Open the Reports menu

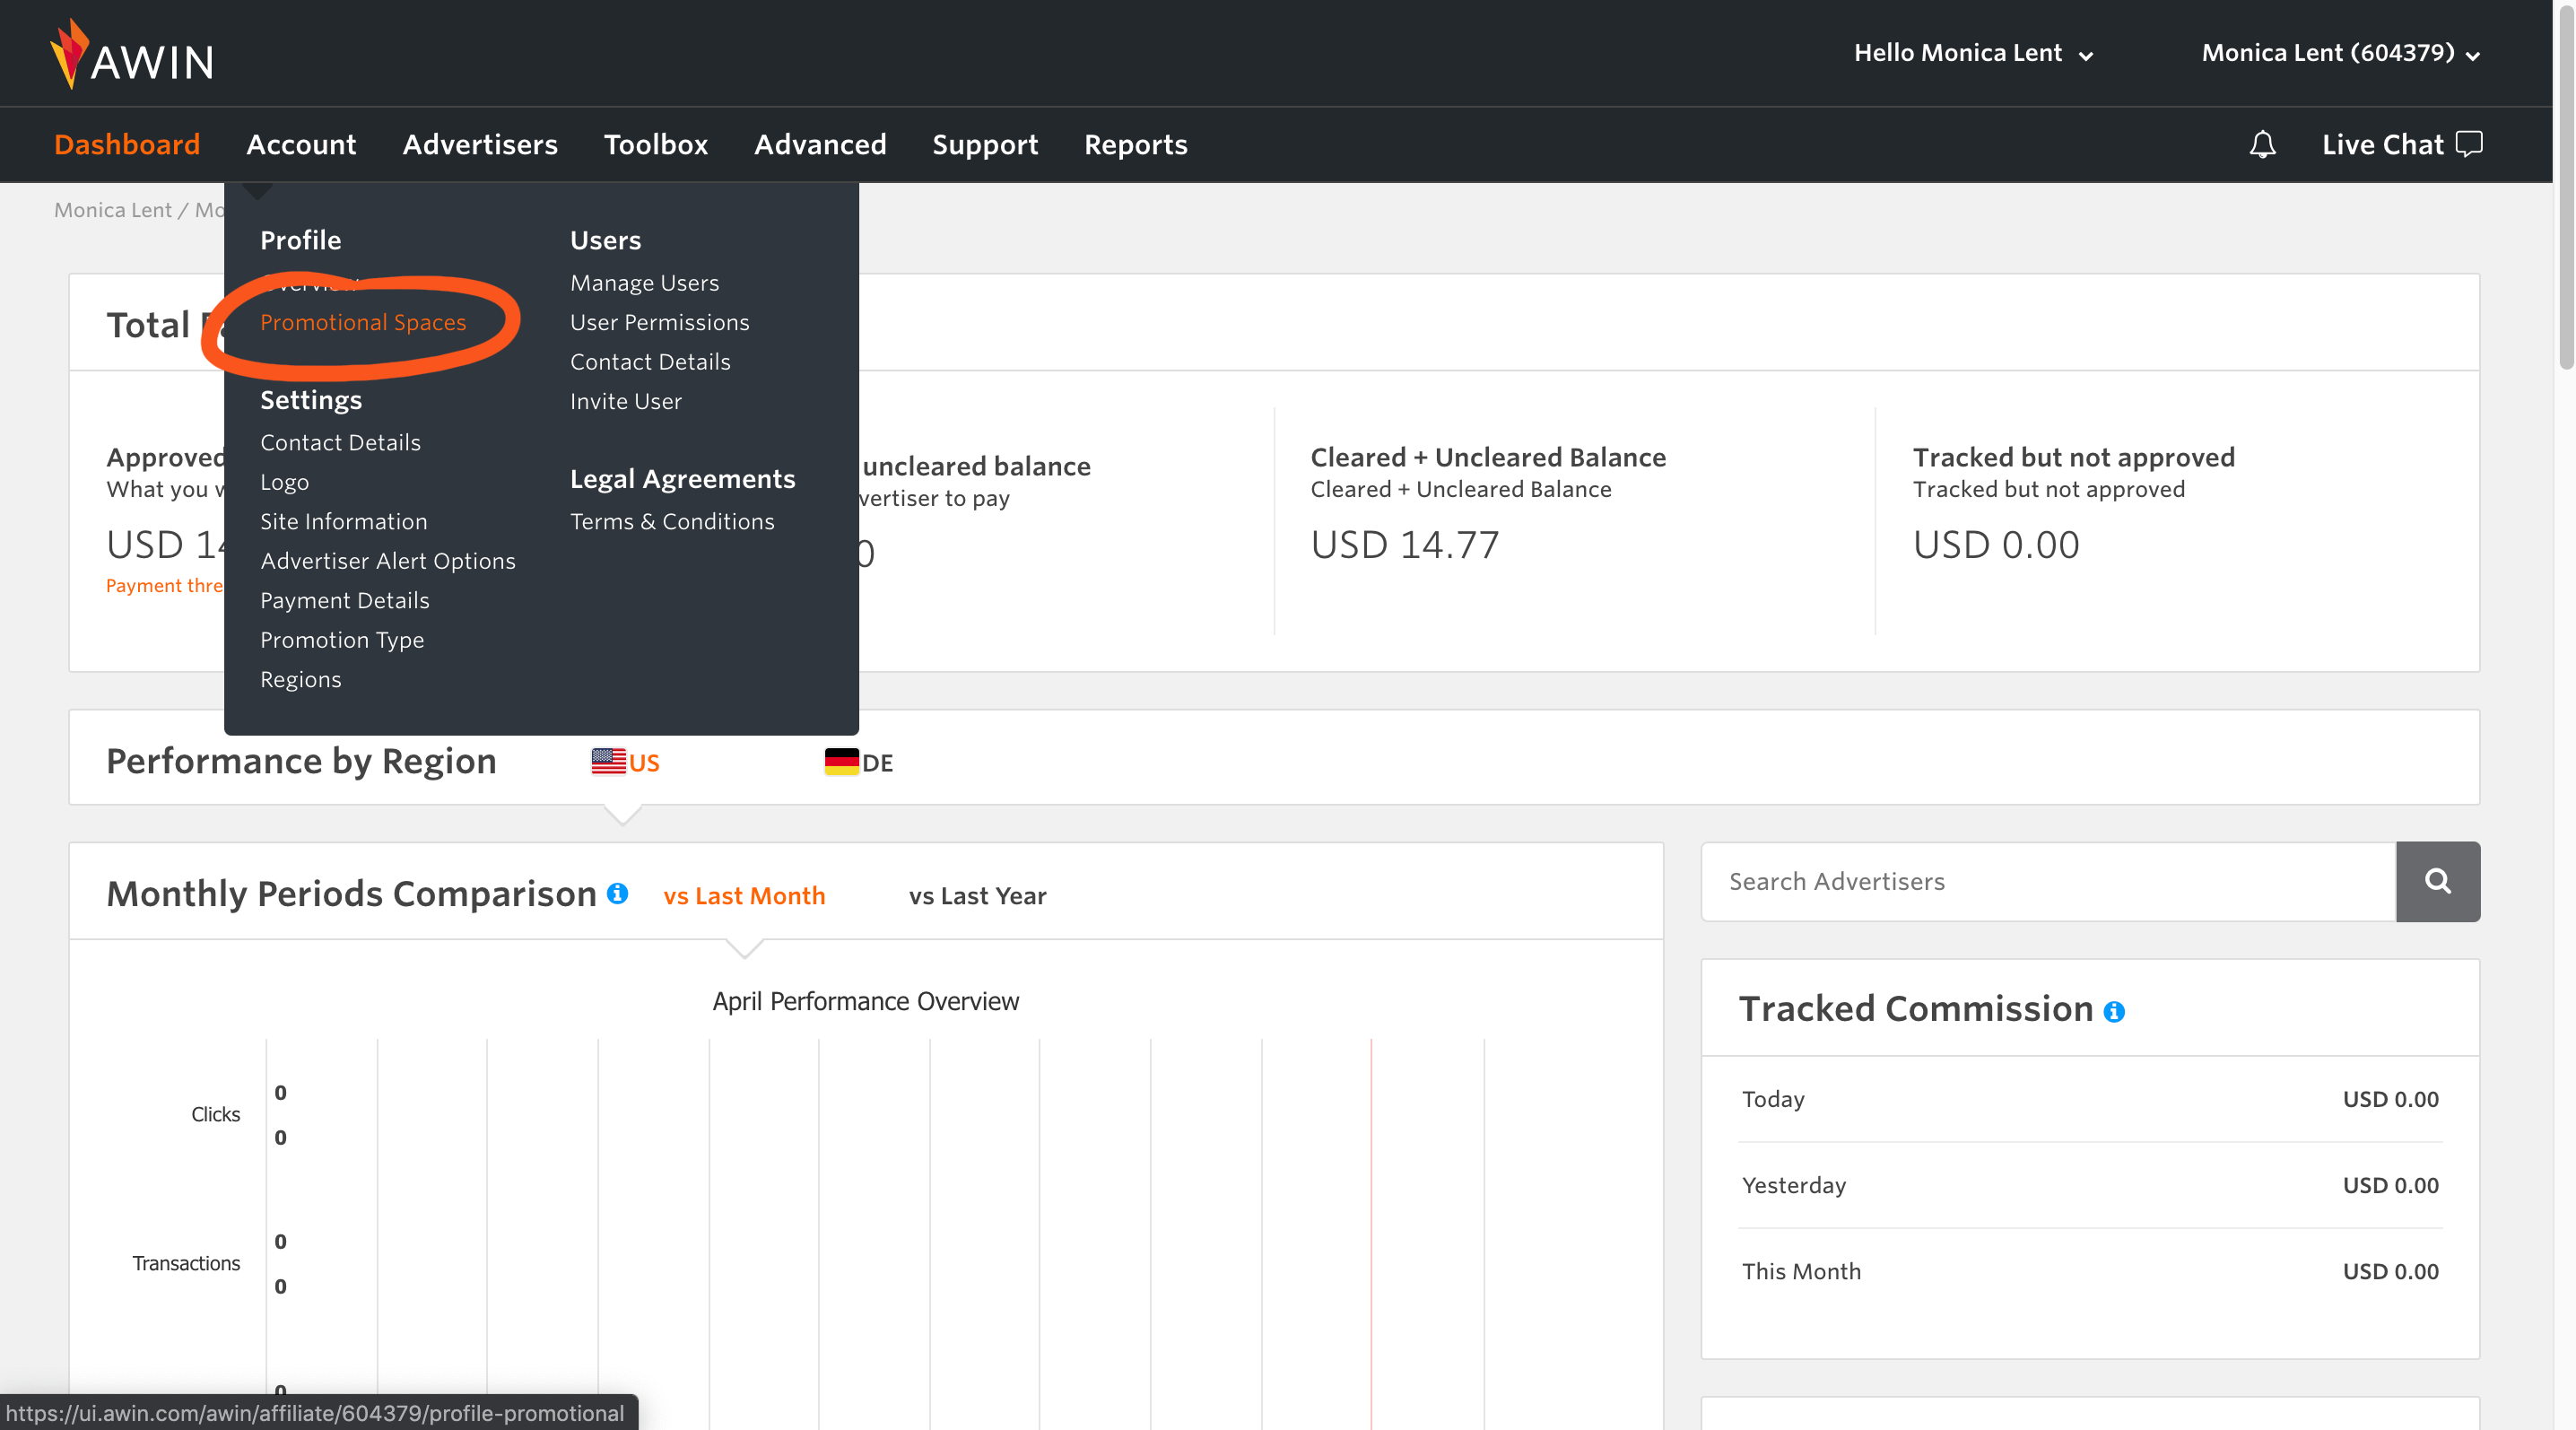tap(1136, 145)
